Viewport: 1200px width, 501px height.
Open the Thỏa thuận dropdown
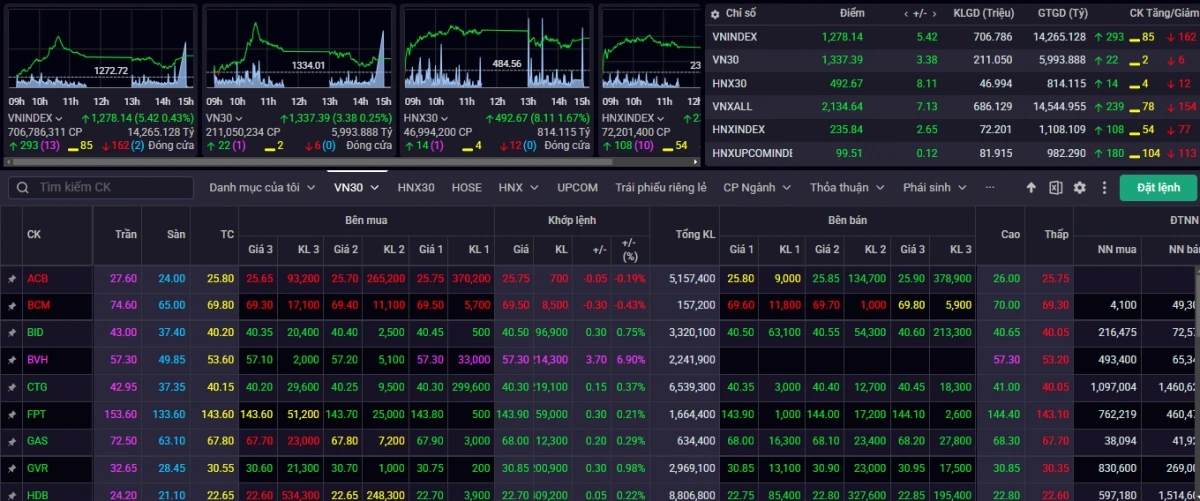[846, 187]
